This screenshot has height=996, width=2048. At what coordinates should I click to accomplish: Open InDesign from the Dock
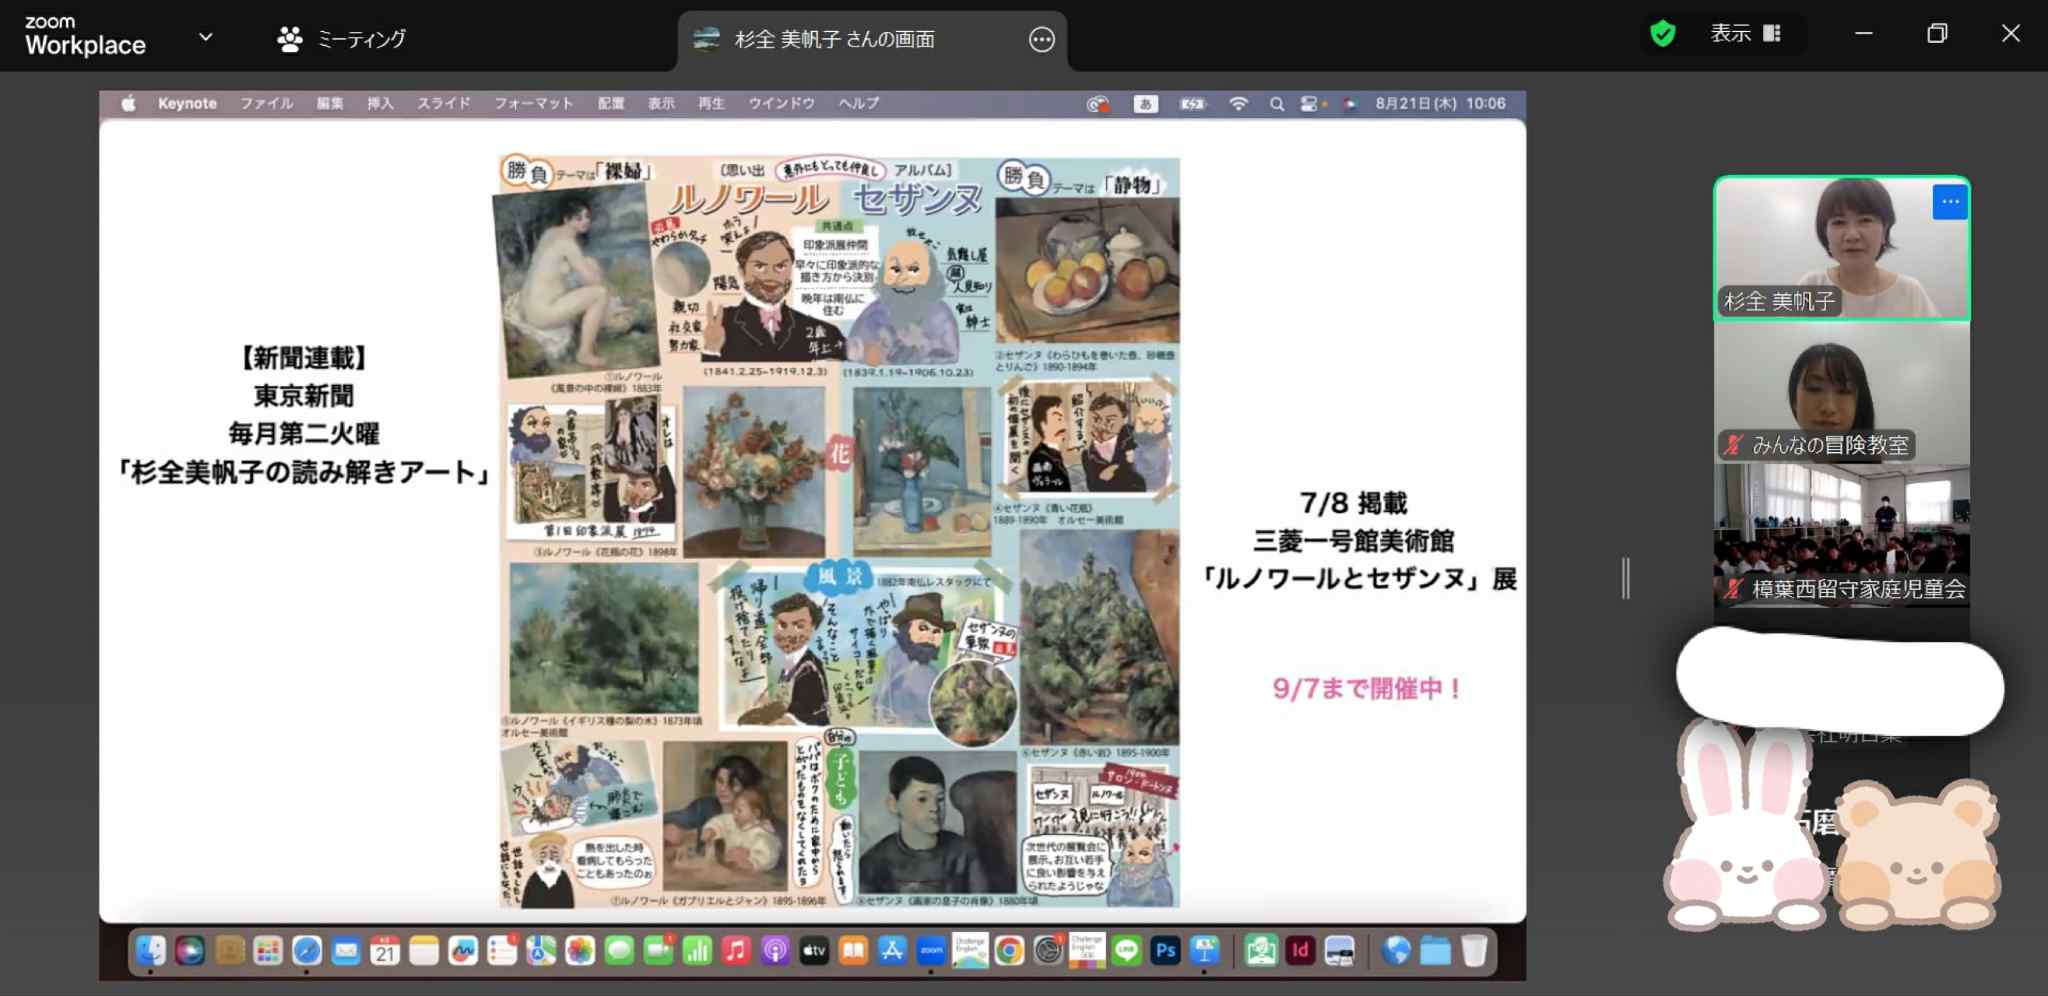pyautogui.click(x=1300, y=950)
